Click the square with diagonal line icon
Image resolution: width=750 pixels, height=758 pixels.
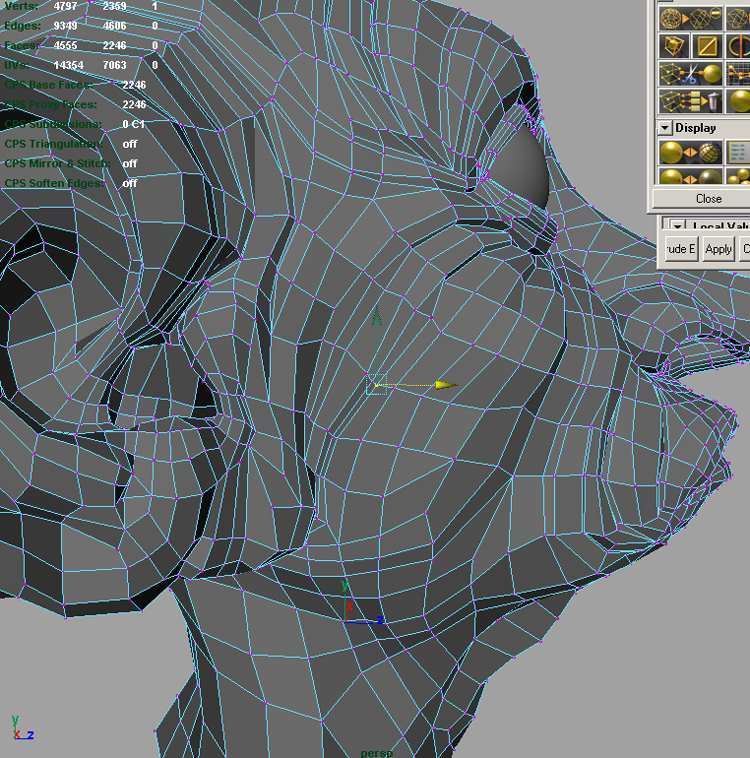(x=707, y=46)
